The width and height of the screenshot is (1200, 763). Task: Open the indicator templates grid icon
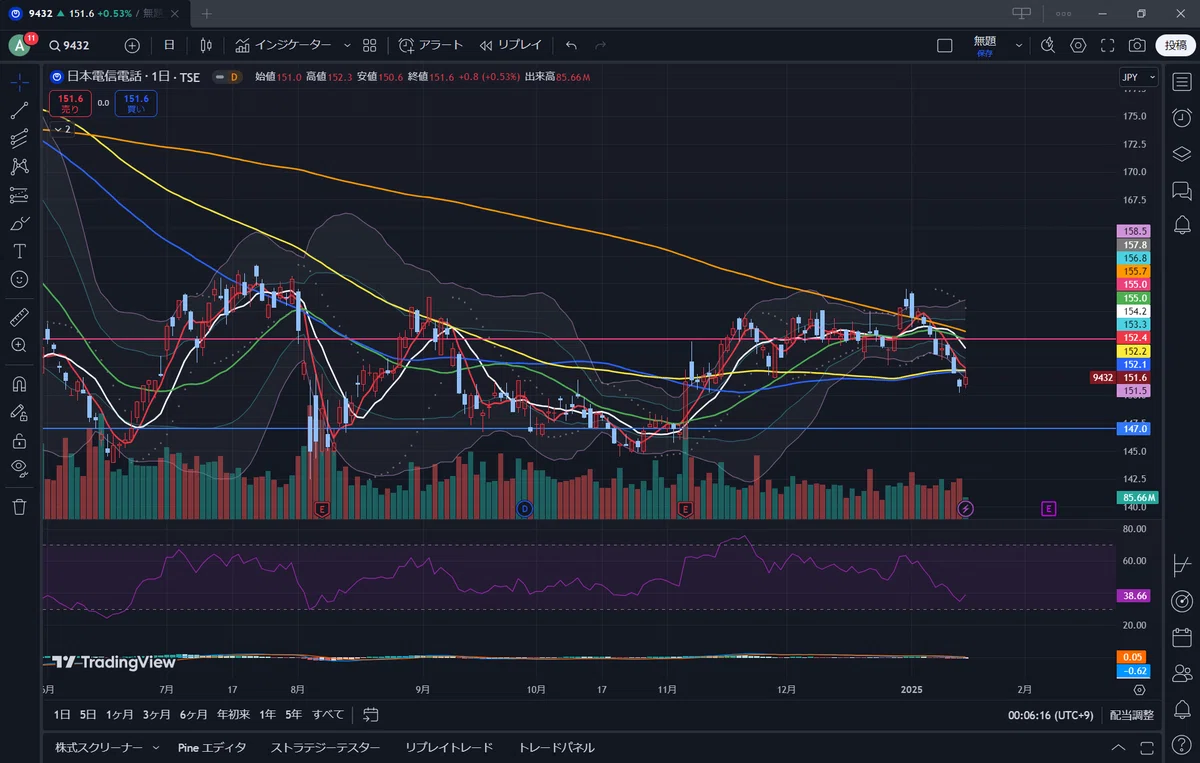point(370,45)
